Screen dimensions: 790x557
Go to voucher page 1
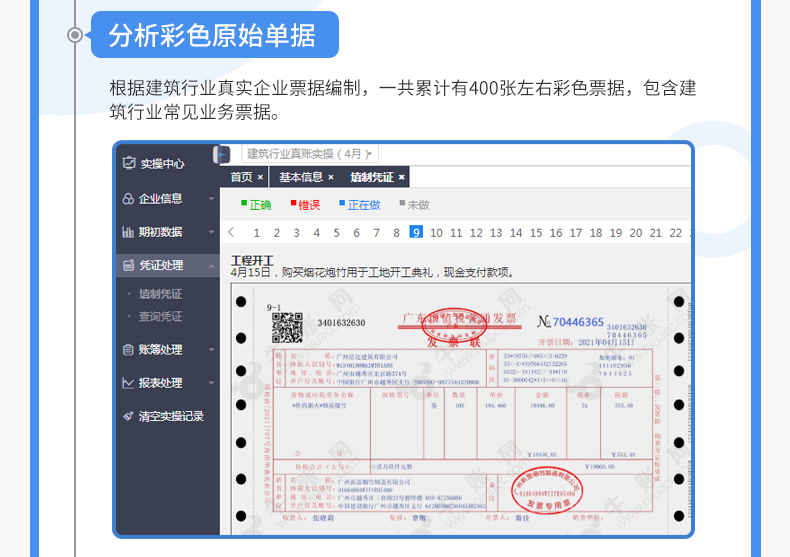point(256,233)
